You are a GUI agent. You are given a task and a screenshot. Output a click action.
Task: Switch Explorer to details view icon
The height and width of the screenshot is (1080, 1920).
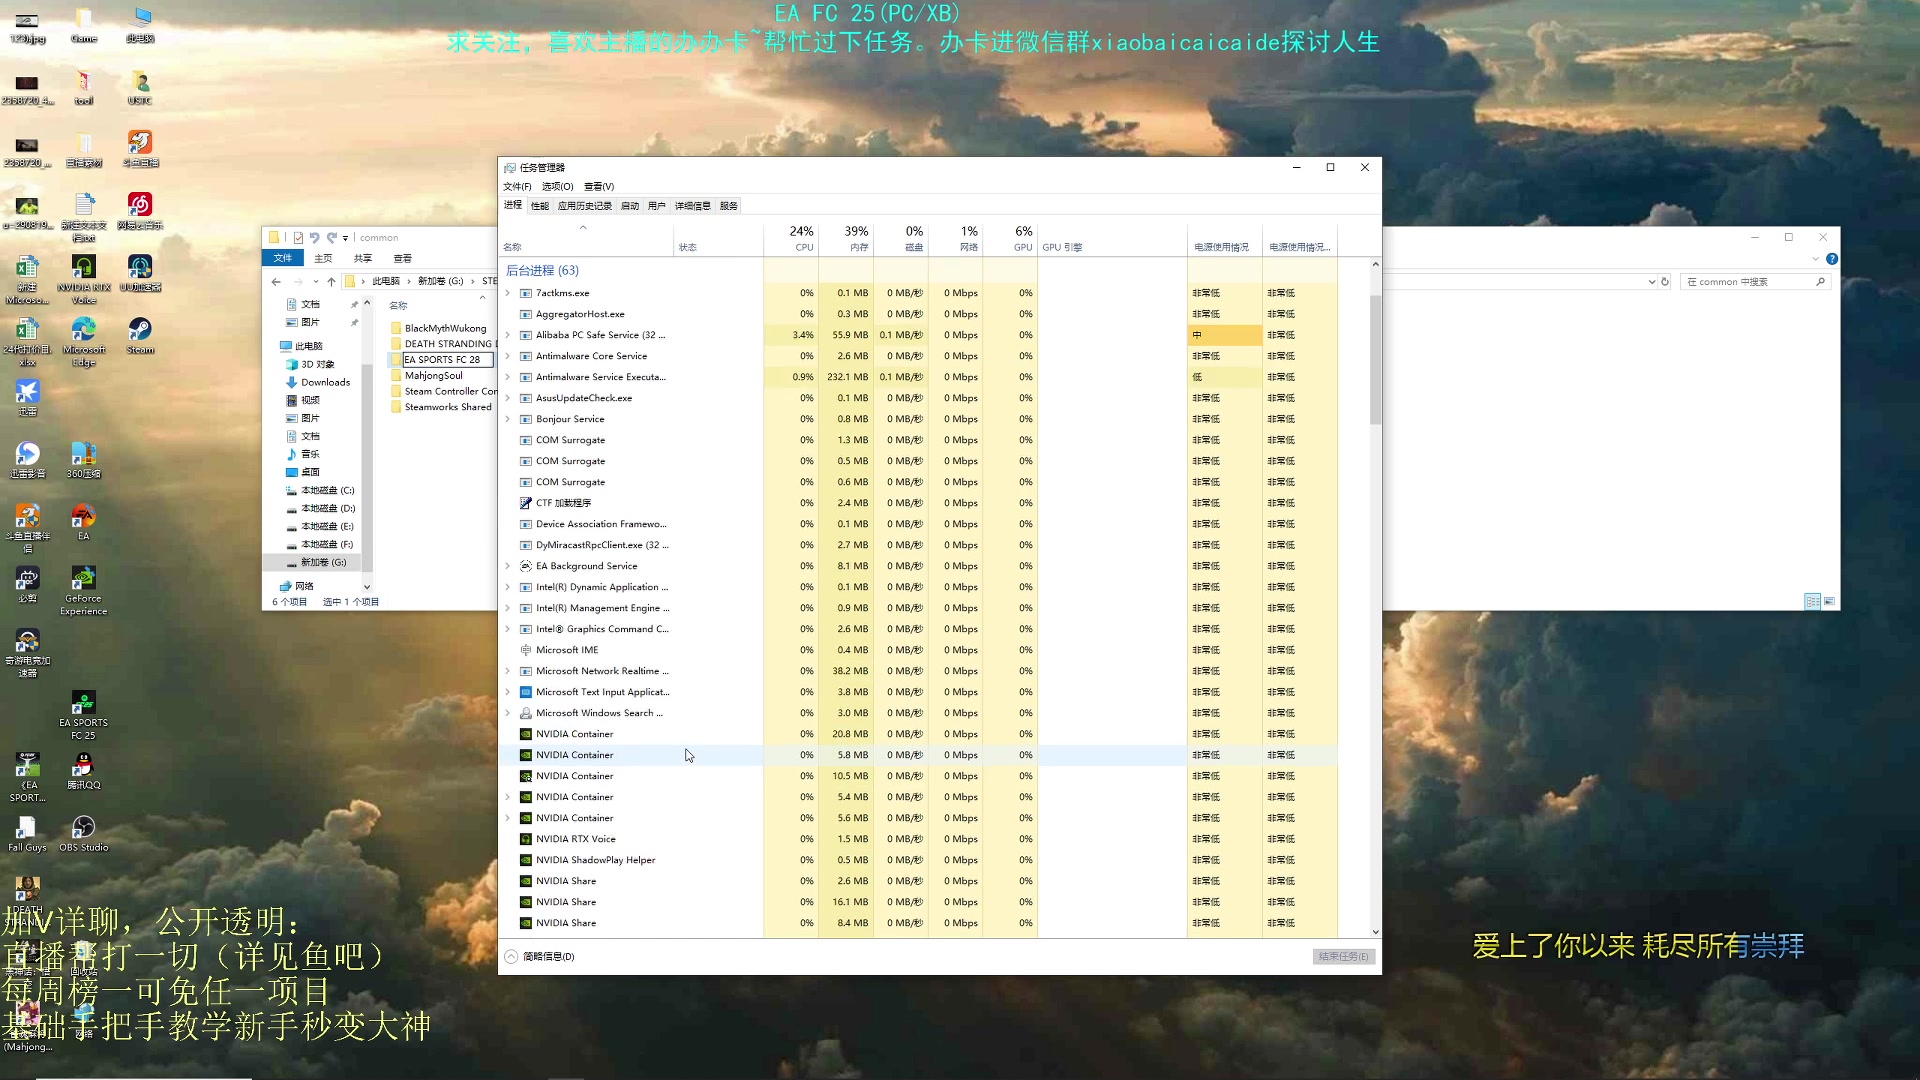pos(1812,601)
